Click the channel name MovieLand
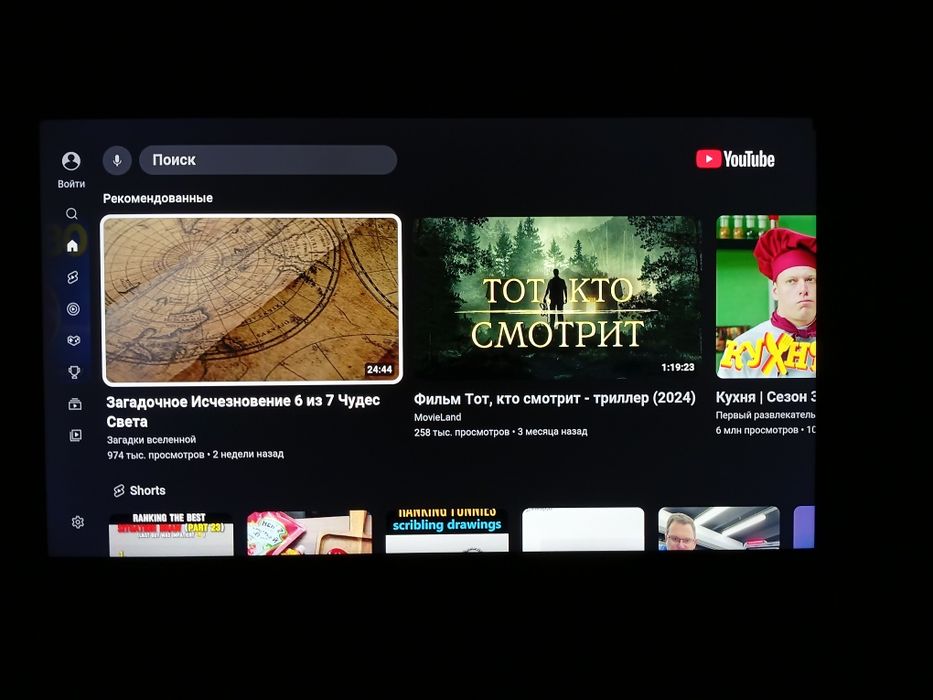The image size is (933, 700). tap(437, 417)
